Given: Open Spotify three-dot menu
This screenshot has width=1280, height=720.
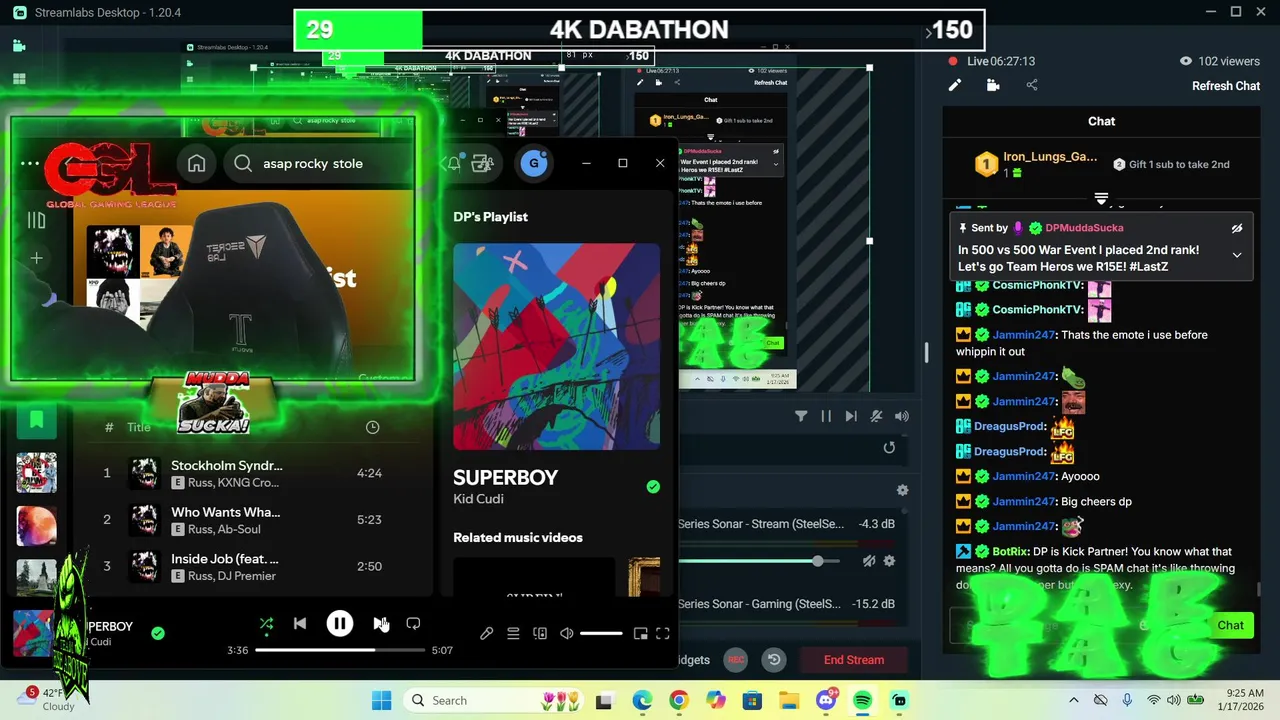Looking at the screenshot, I should [x=30, y=164].
